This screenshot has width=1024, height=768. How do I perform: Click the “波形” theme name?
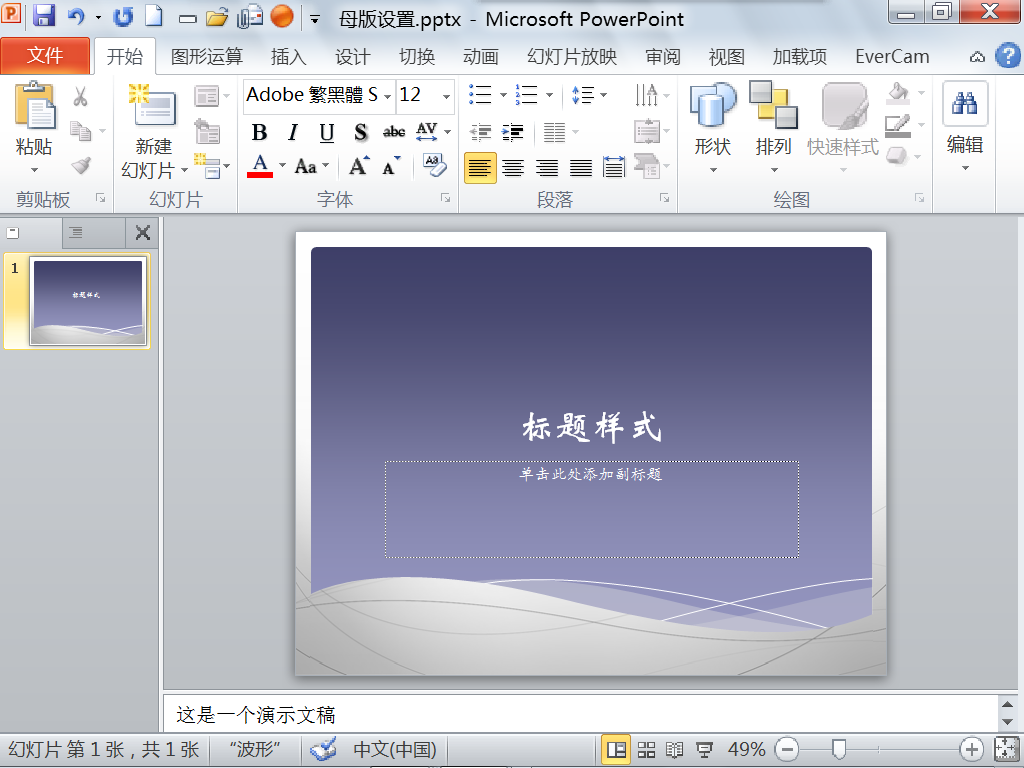tap(255, 749)
